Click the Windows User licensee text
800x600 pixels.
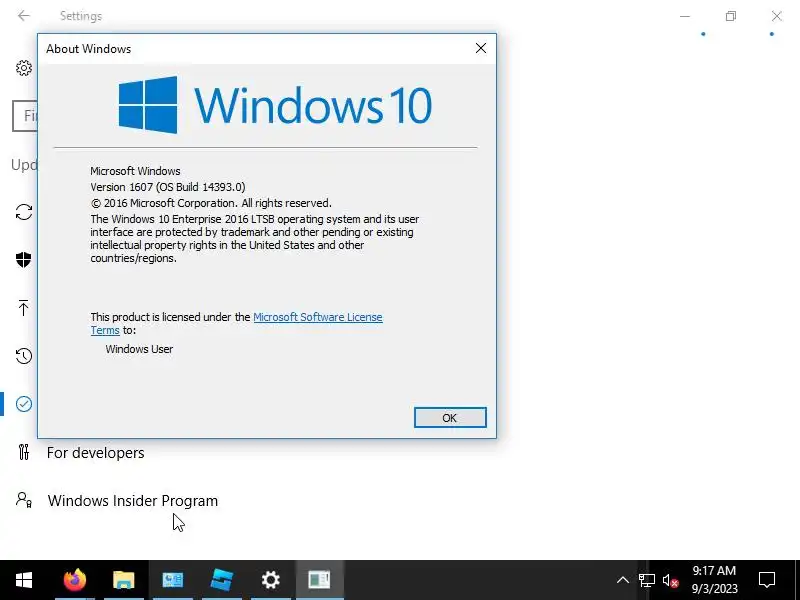(139, 349)
